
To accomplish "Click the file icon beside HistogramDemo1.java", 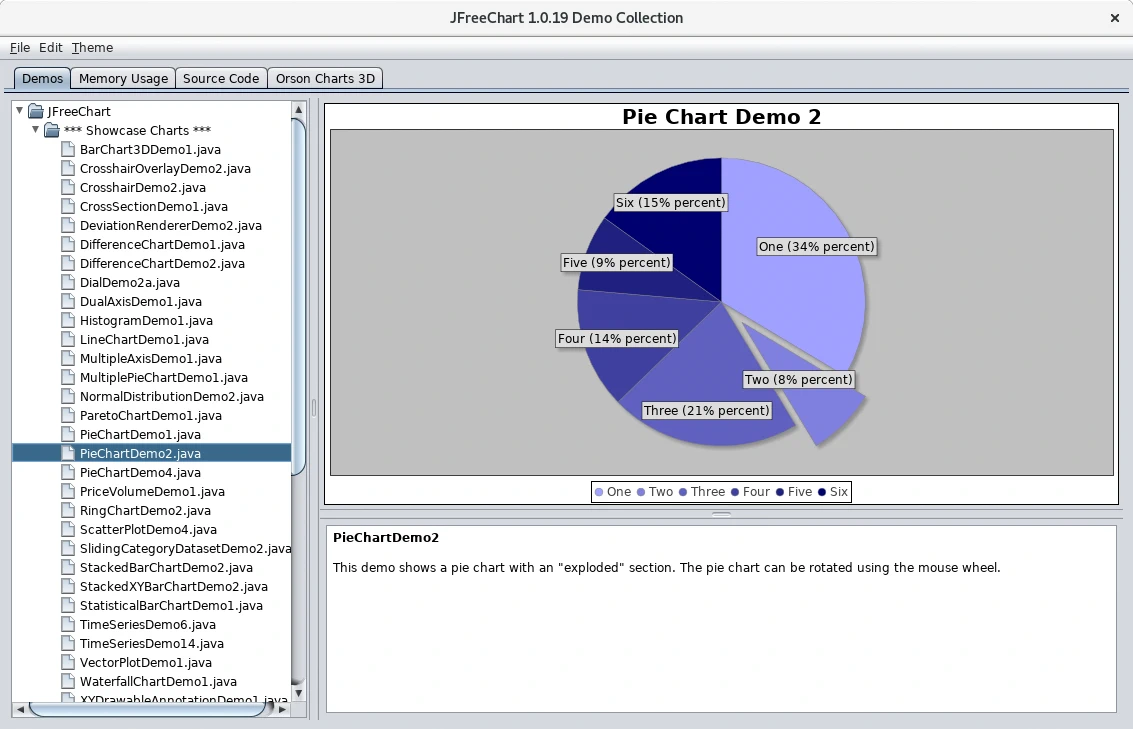I will click(67, 320).
